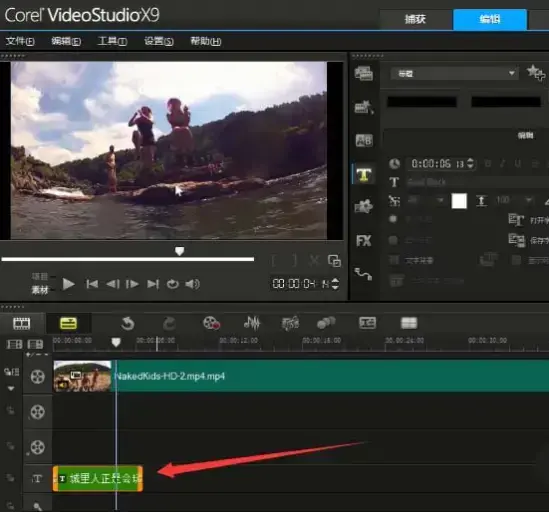Collapse the video track expander arrow
The image size is (549, 512).
[x=11, y=388]
